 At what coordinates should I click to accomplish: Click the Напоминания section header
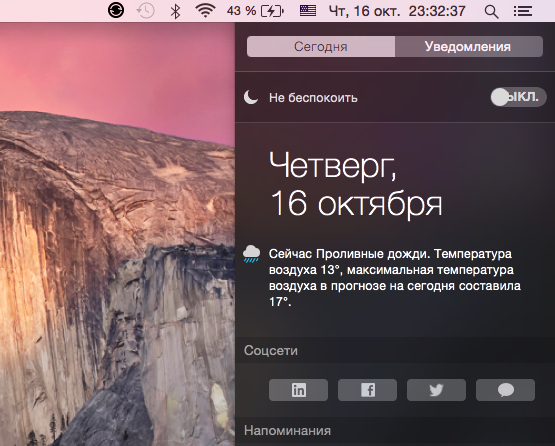point(287,431)
